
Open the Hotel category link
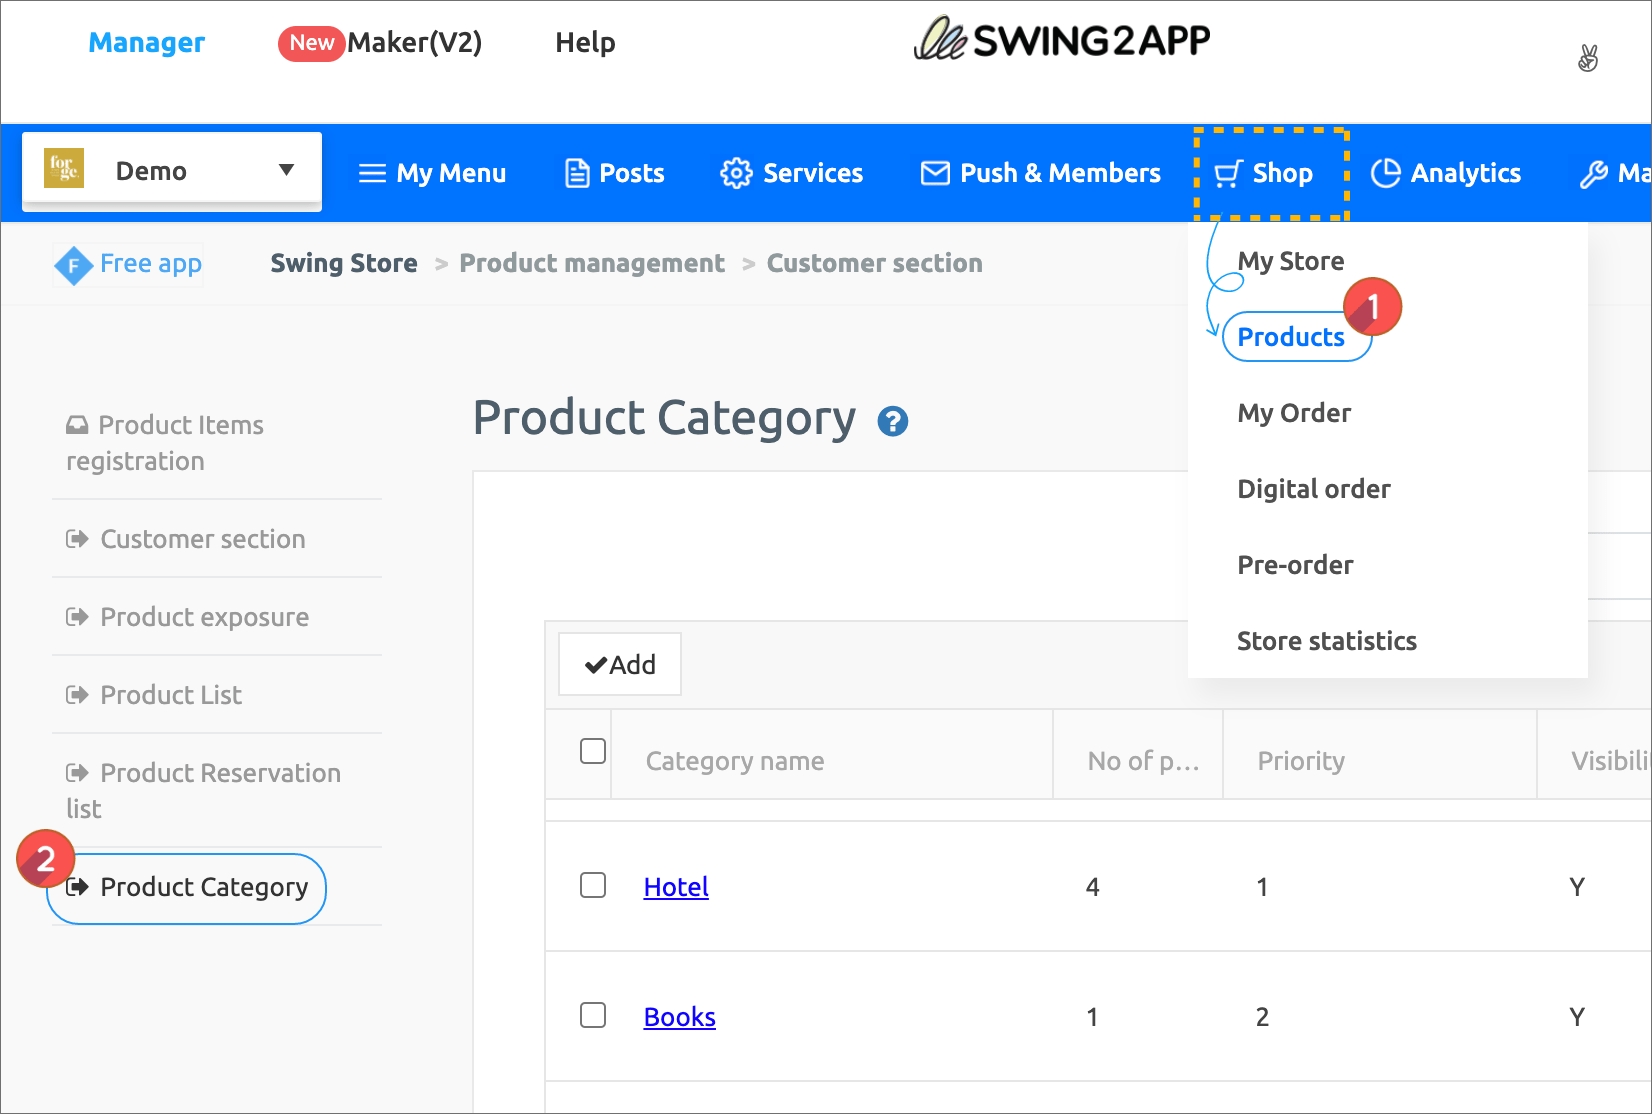[x=676, y=887]
